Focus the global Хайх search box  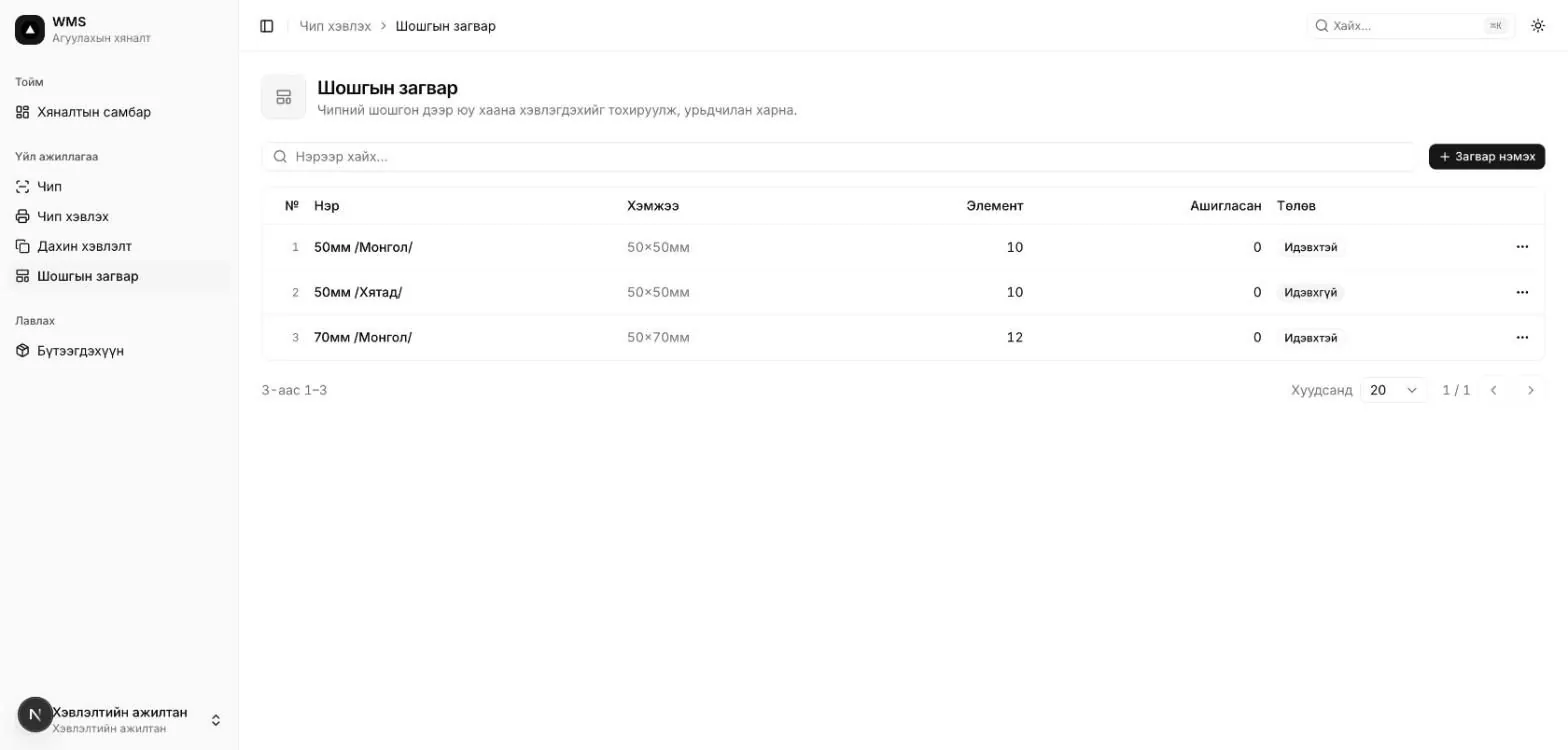click(1411, 26)
